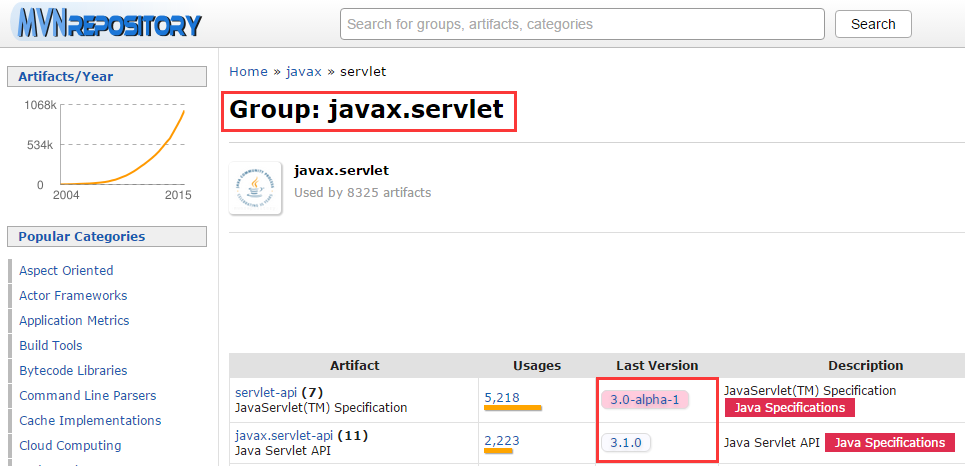965x466 pixels.
Task: Open the javax.servlet-api artifact link
Action: [284, 436]
